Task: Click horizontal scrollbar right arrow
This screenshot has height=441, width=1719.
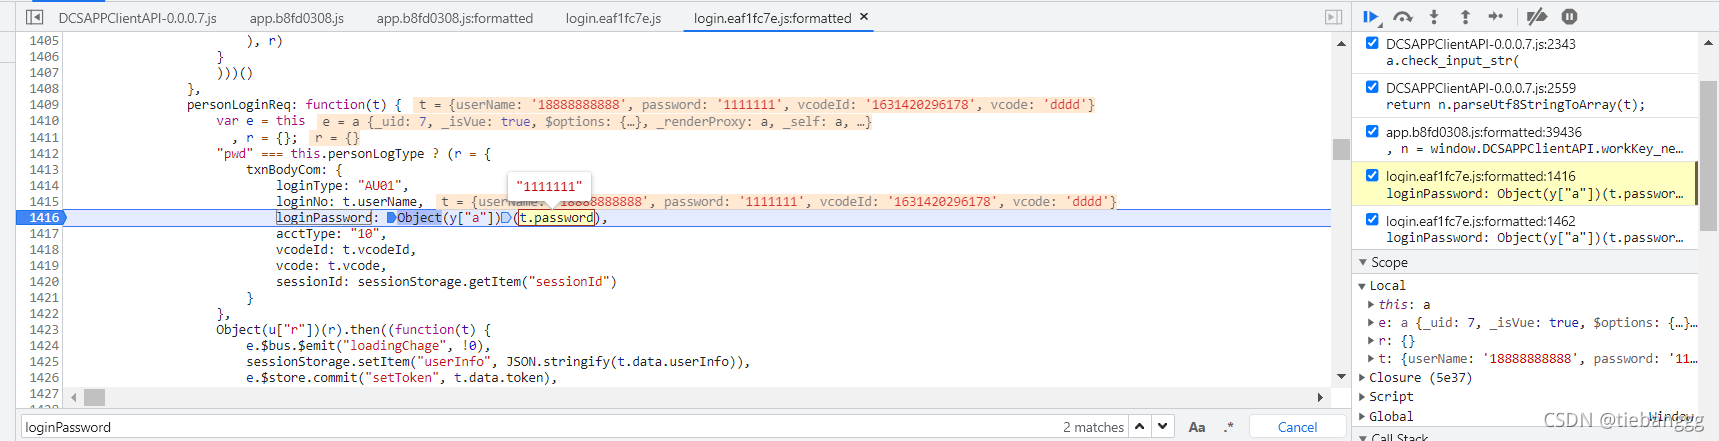Action: 1320,397
